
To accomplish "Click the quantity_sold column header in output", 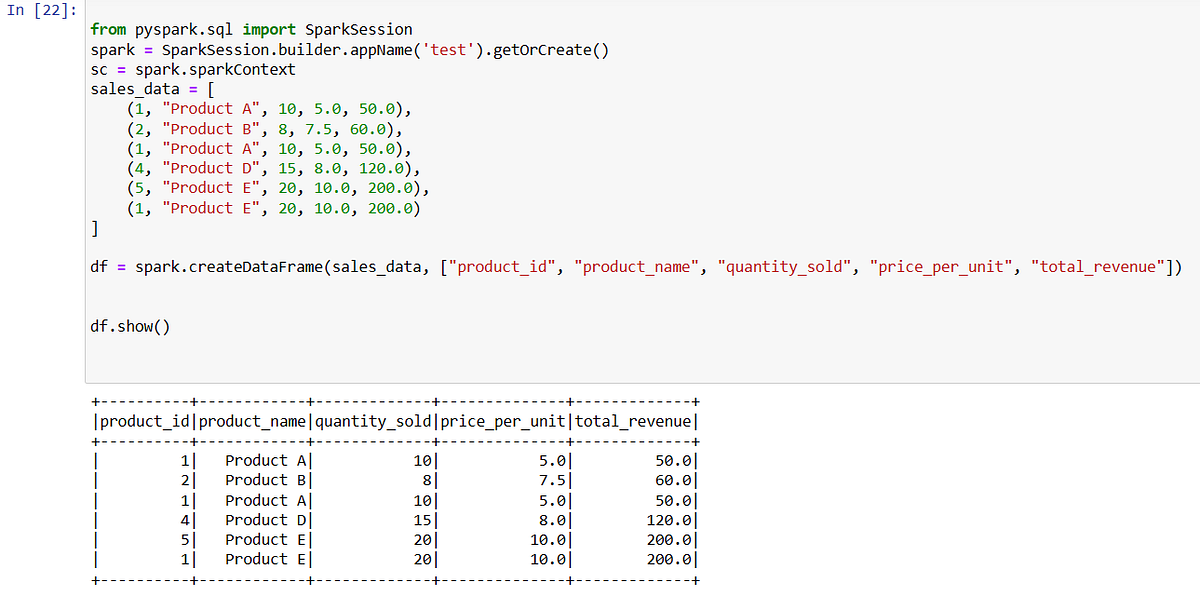I will click(373, 420).
